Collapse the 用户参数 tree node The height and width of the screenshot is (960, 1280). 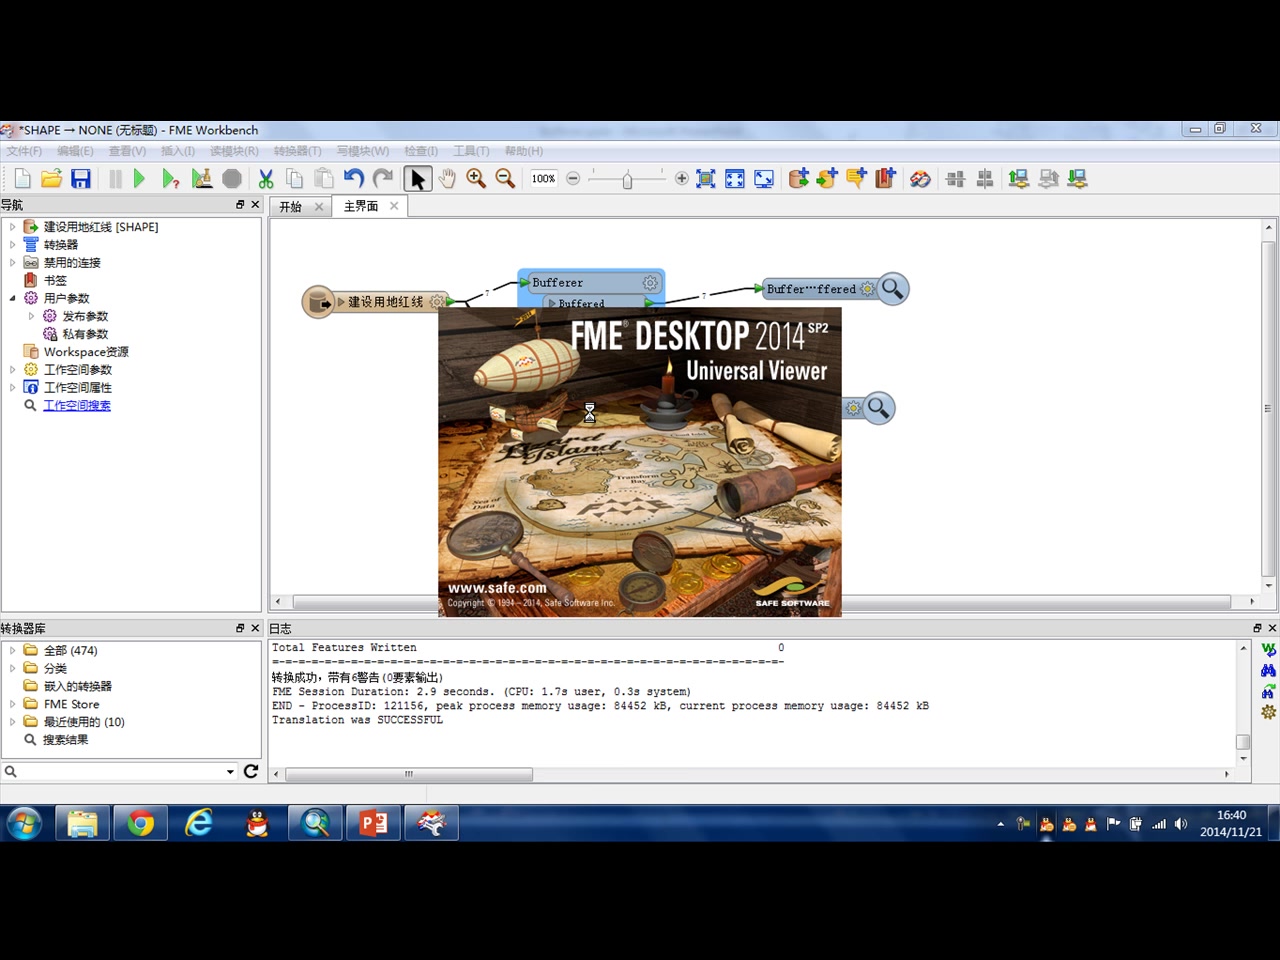(12, 298)
